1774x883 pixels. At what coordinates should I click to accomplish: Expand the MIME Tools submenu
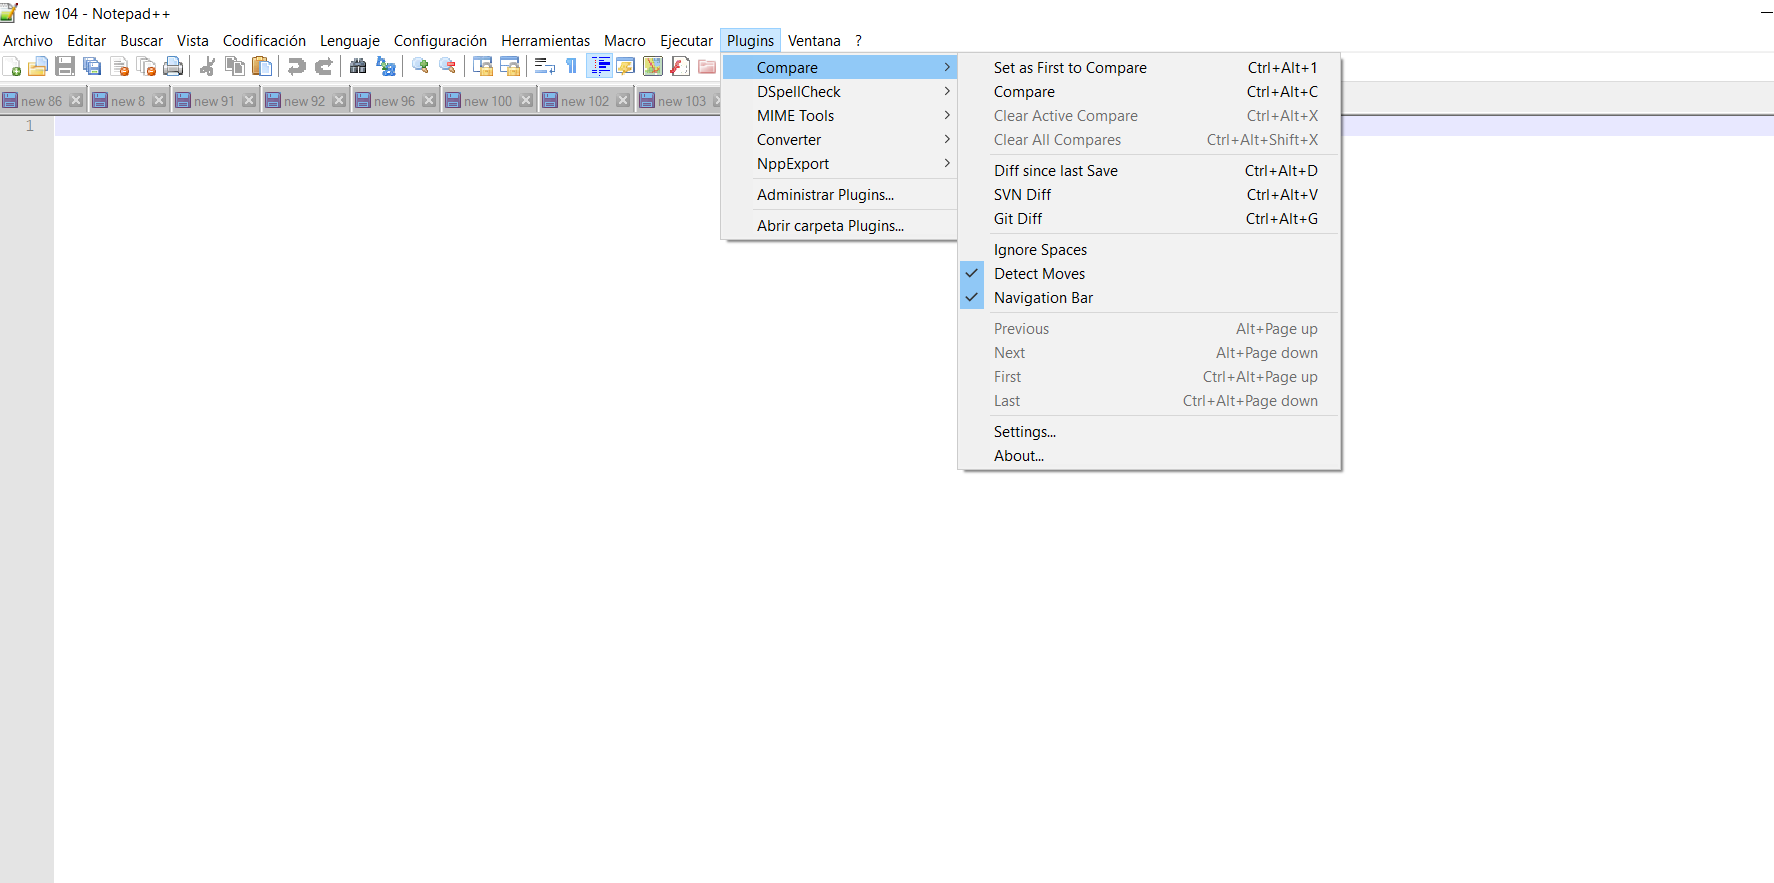pyautogui.click(x=839, y=116)
